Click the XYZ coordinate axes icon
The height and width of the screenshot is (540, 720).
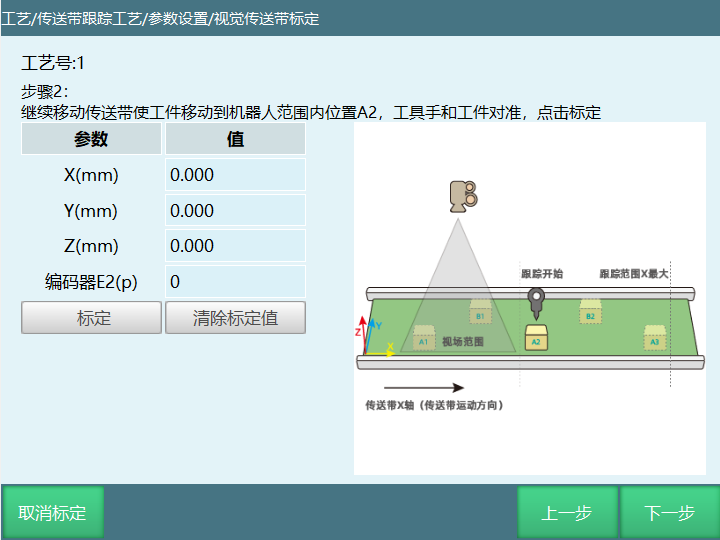pos(375,337)
